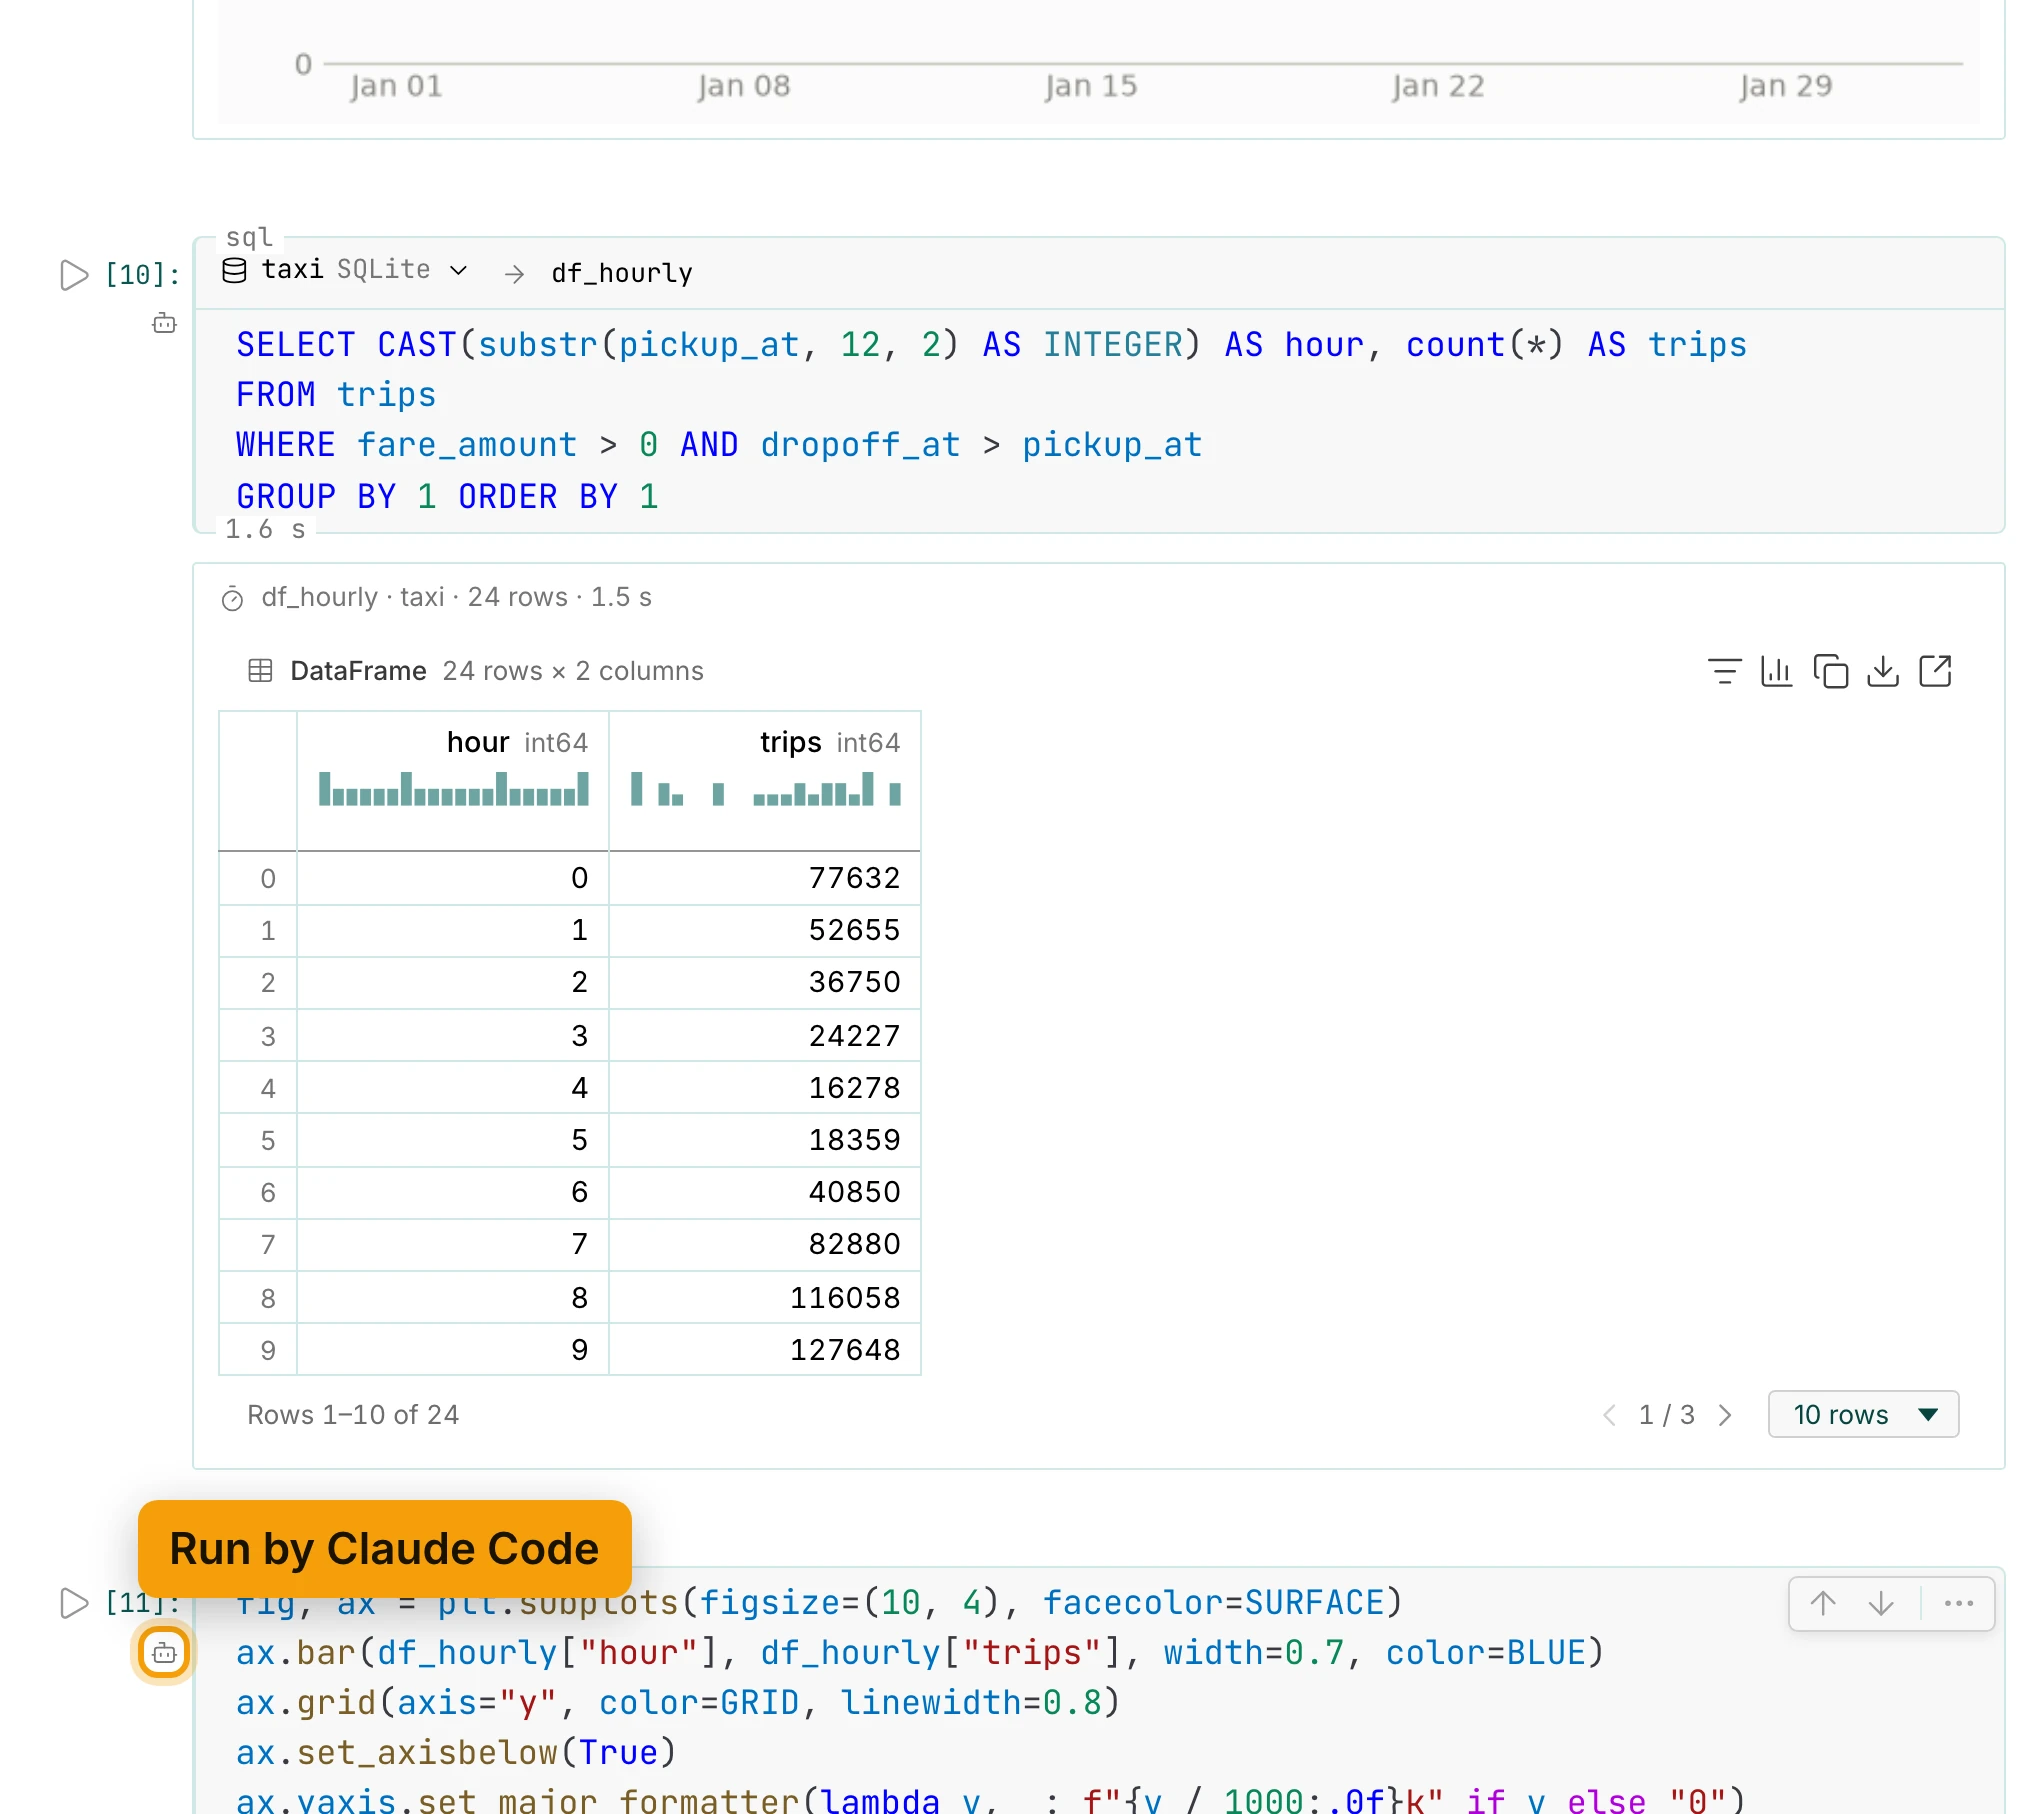Copy the DataFrame with the copy icon
Screen dimensions: 2044x1814
click(x=1830, y=671)
